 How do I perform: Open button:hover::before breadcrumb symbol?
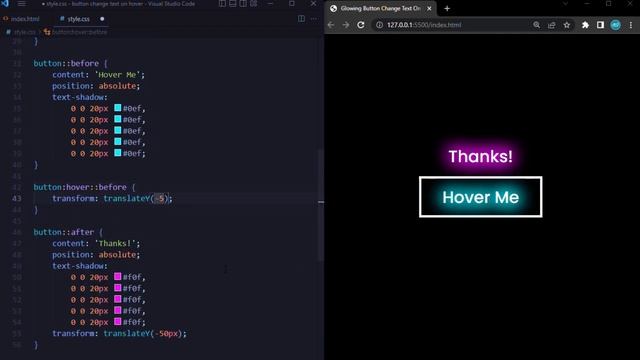click(x=80, y=32)
